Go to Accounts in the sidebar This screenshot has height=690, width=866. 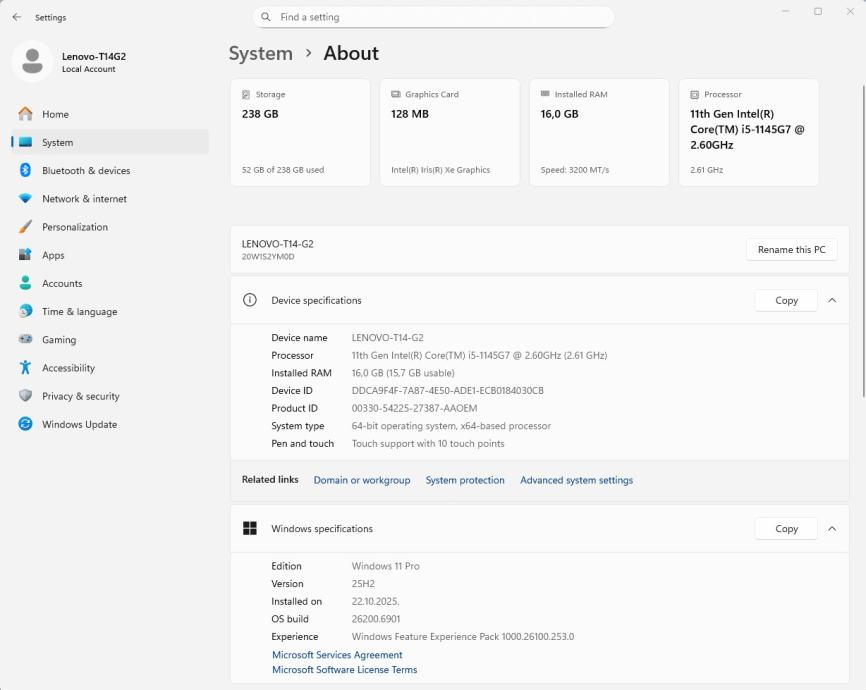click(62, 283)
